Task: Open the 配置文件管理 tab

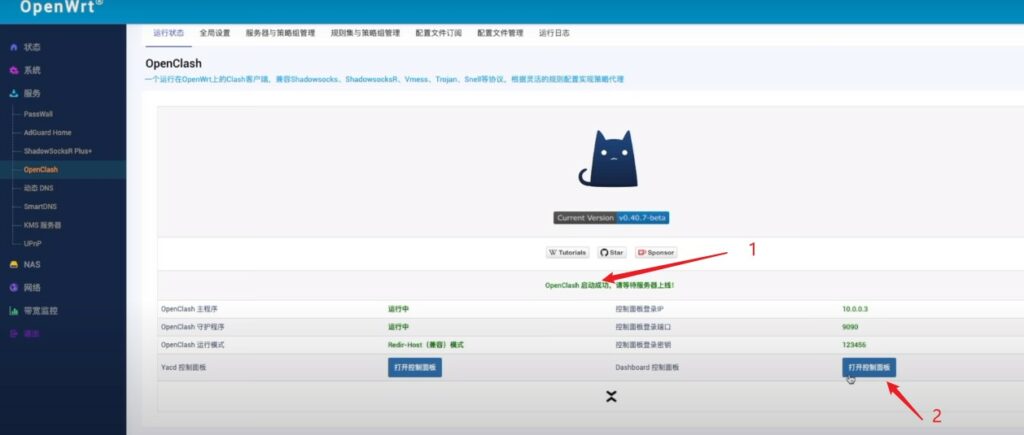Action: coord(500,33)
